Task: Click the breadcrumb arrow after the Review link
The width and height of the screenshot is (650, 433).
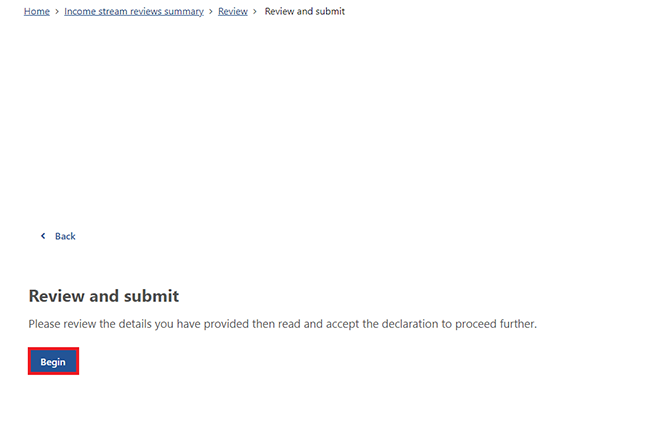Action: click(255, 12)
